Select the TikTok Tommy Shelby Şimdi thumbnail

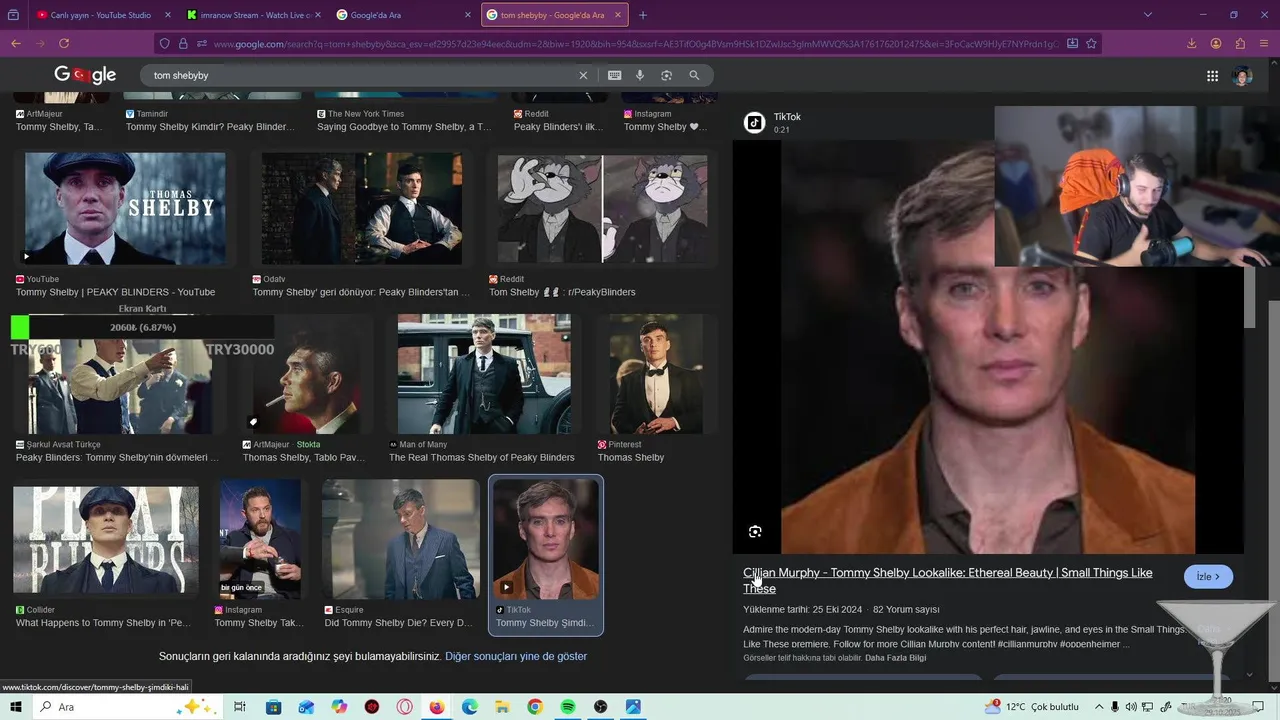546,539
